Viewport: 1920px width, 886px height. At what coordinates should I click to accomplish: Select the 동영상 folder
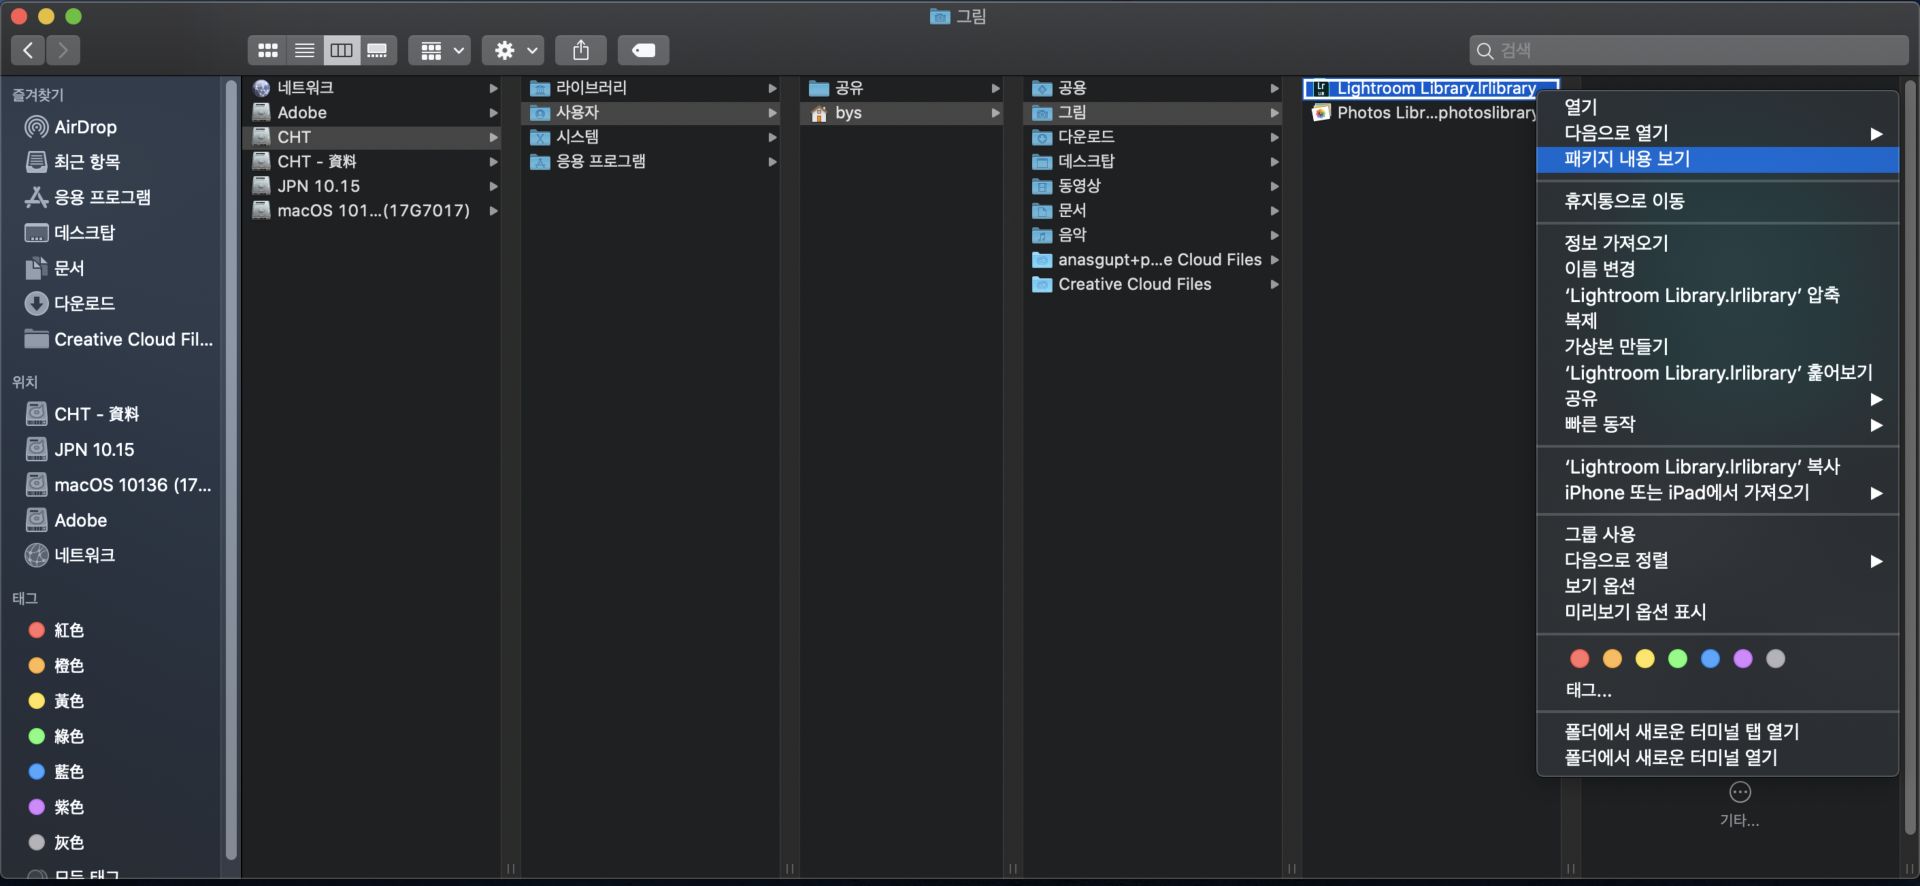click(x=1154, y=186)
